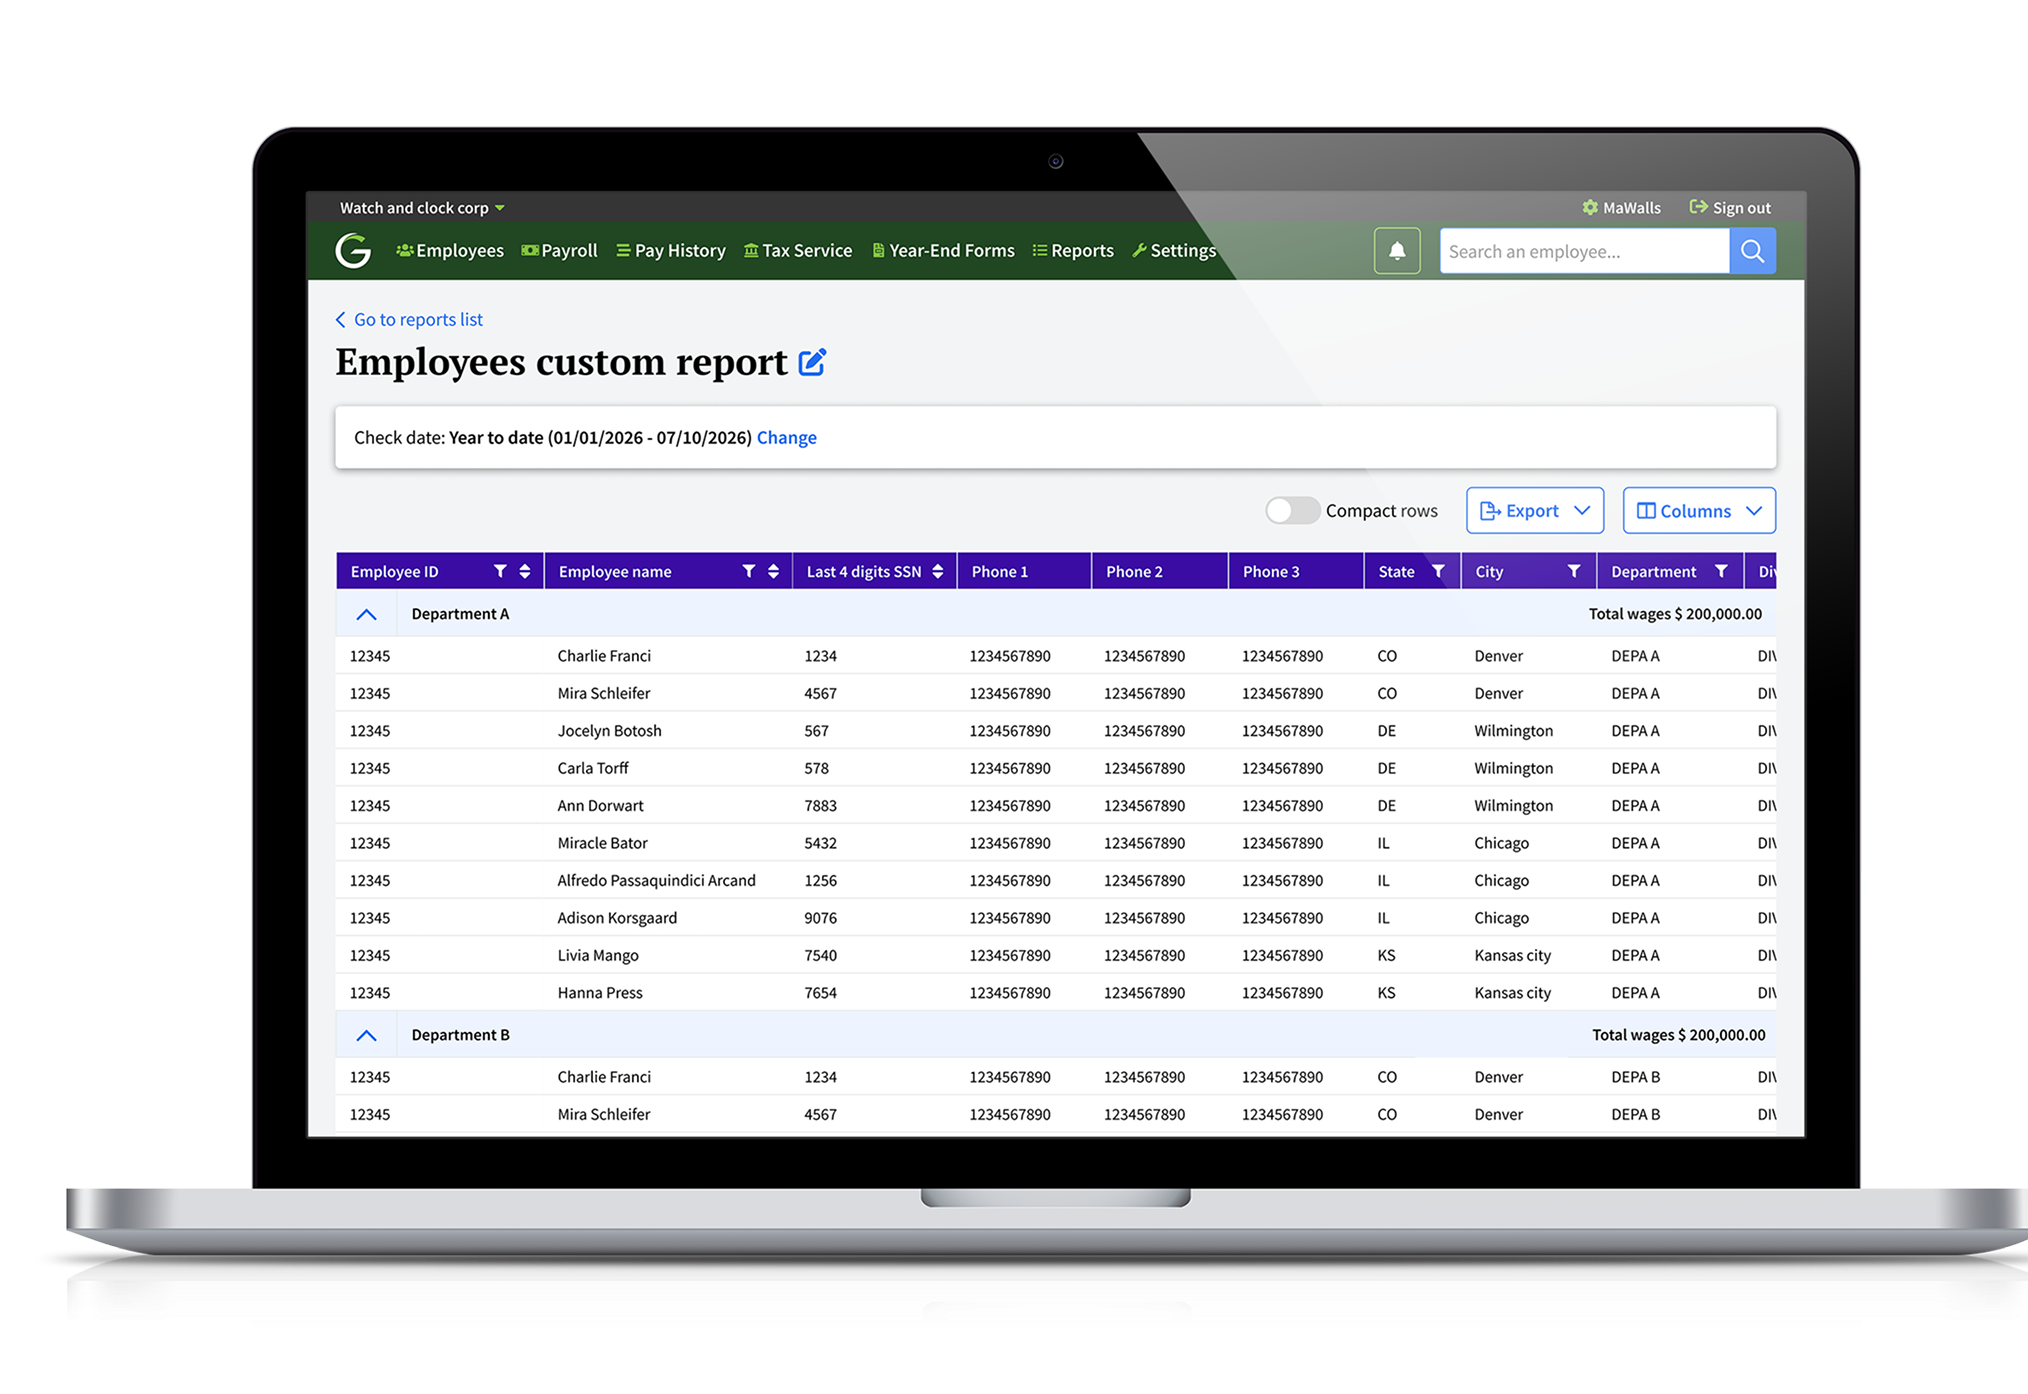Go to reports list link
The height and width of the screenshot is (1394, 2028).
point(409,319)
